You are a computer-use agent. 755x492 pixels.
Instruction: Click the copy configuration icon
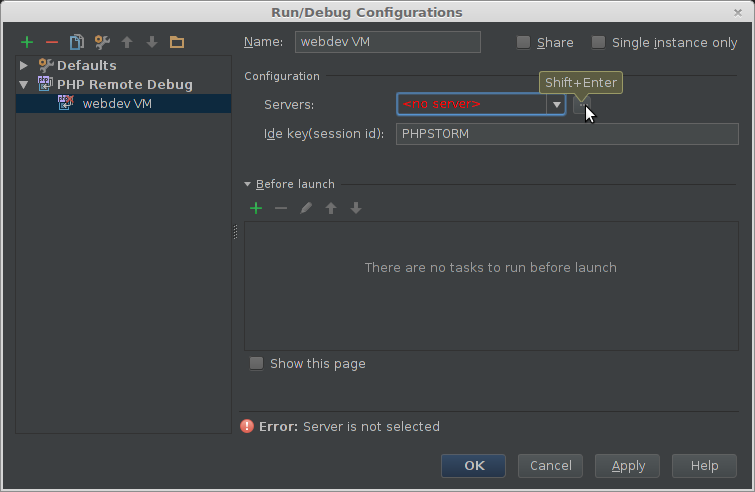pos(76,42)
